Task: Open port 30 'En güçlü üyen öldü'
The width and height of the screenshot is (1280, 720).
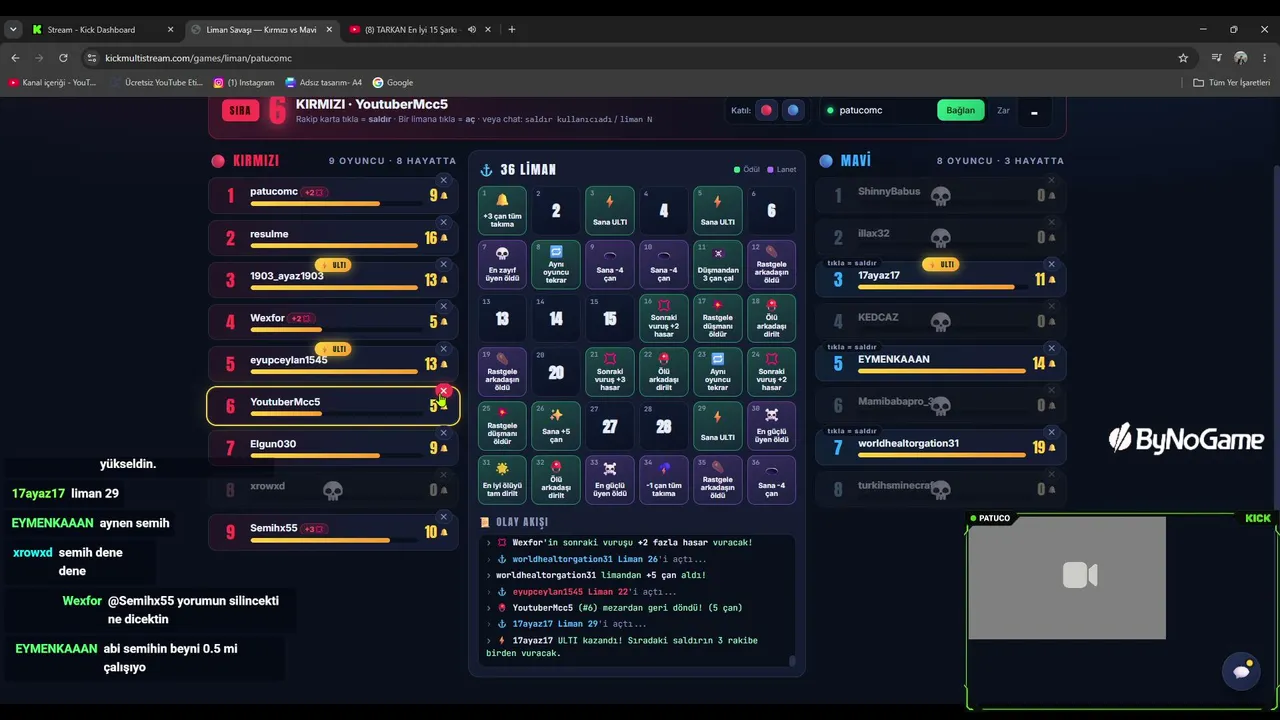Action: click(771, 426)
